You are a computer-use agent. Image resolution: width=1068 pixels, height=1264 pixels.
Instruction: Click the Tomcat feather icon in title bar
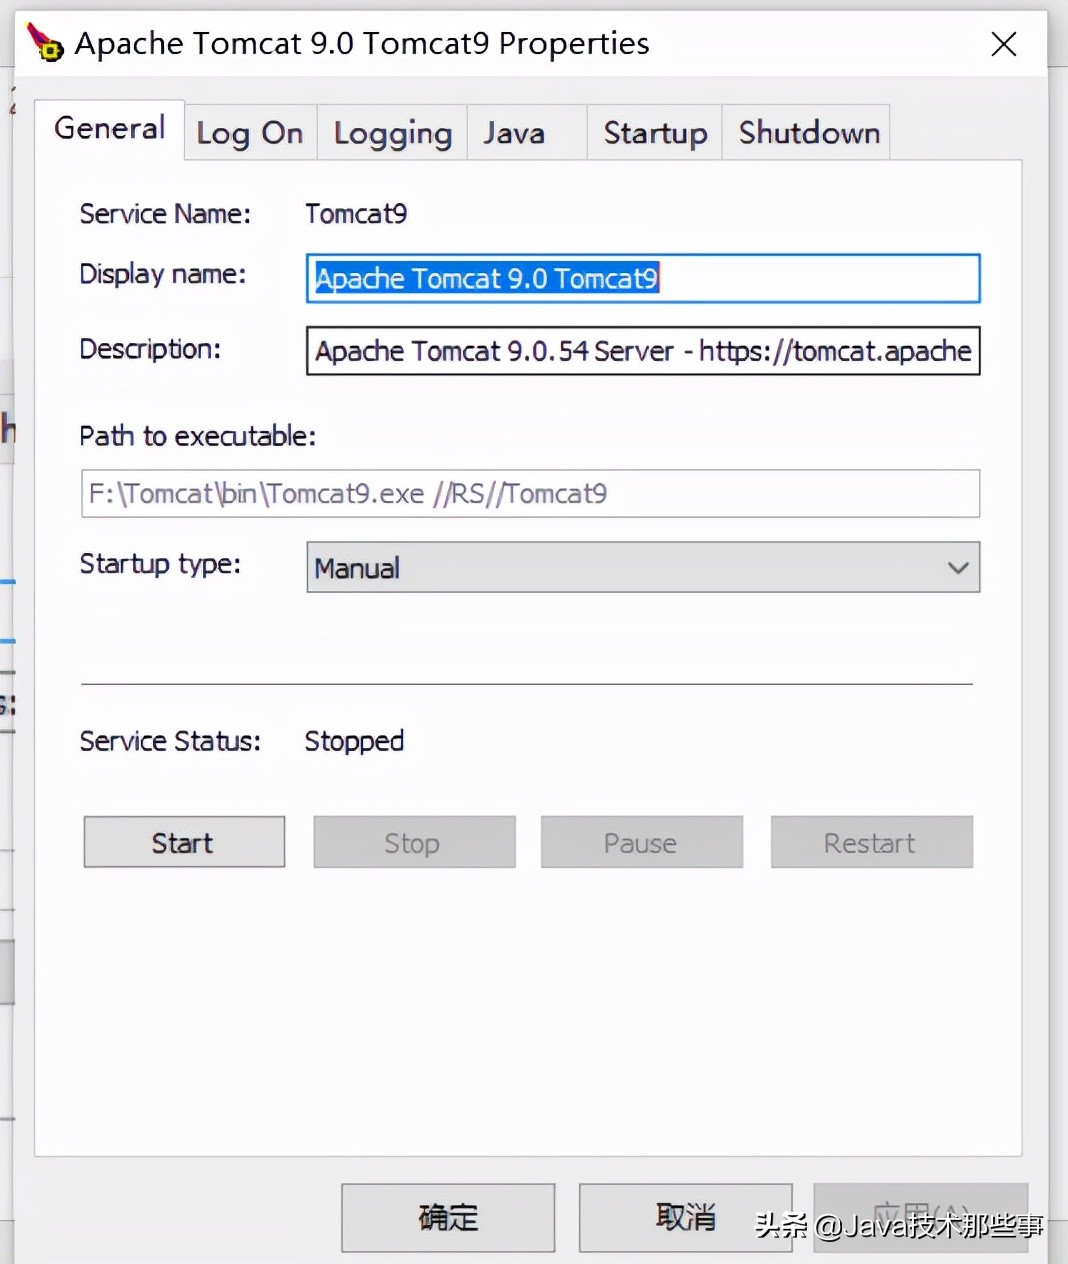point(45,43)
